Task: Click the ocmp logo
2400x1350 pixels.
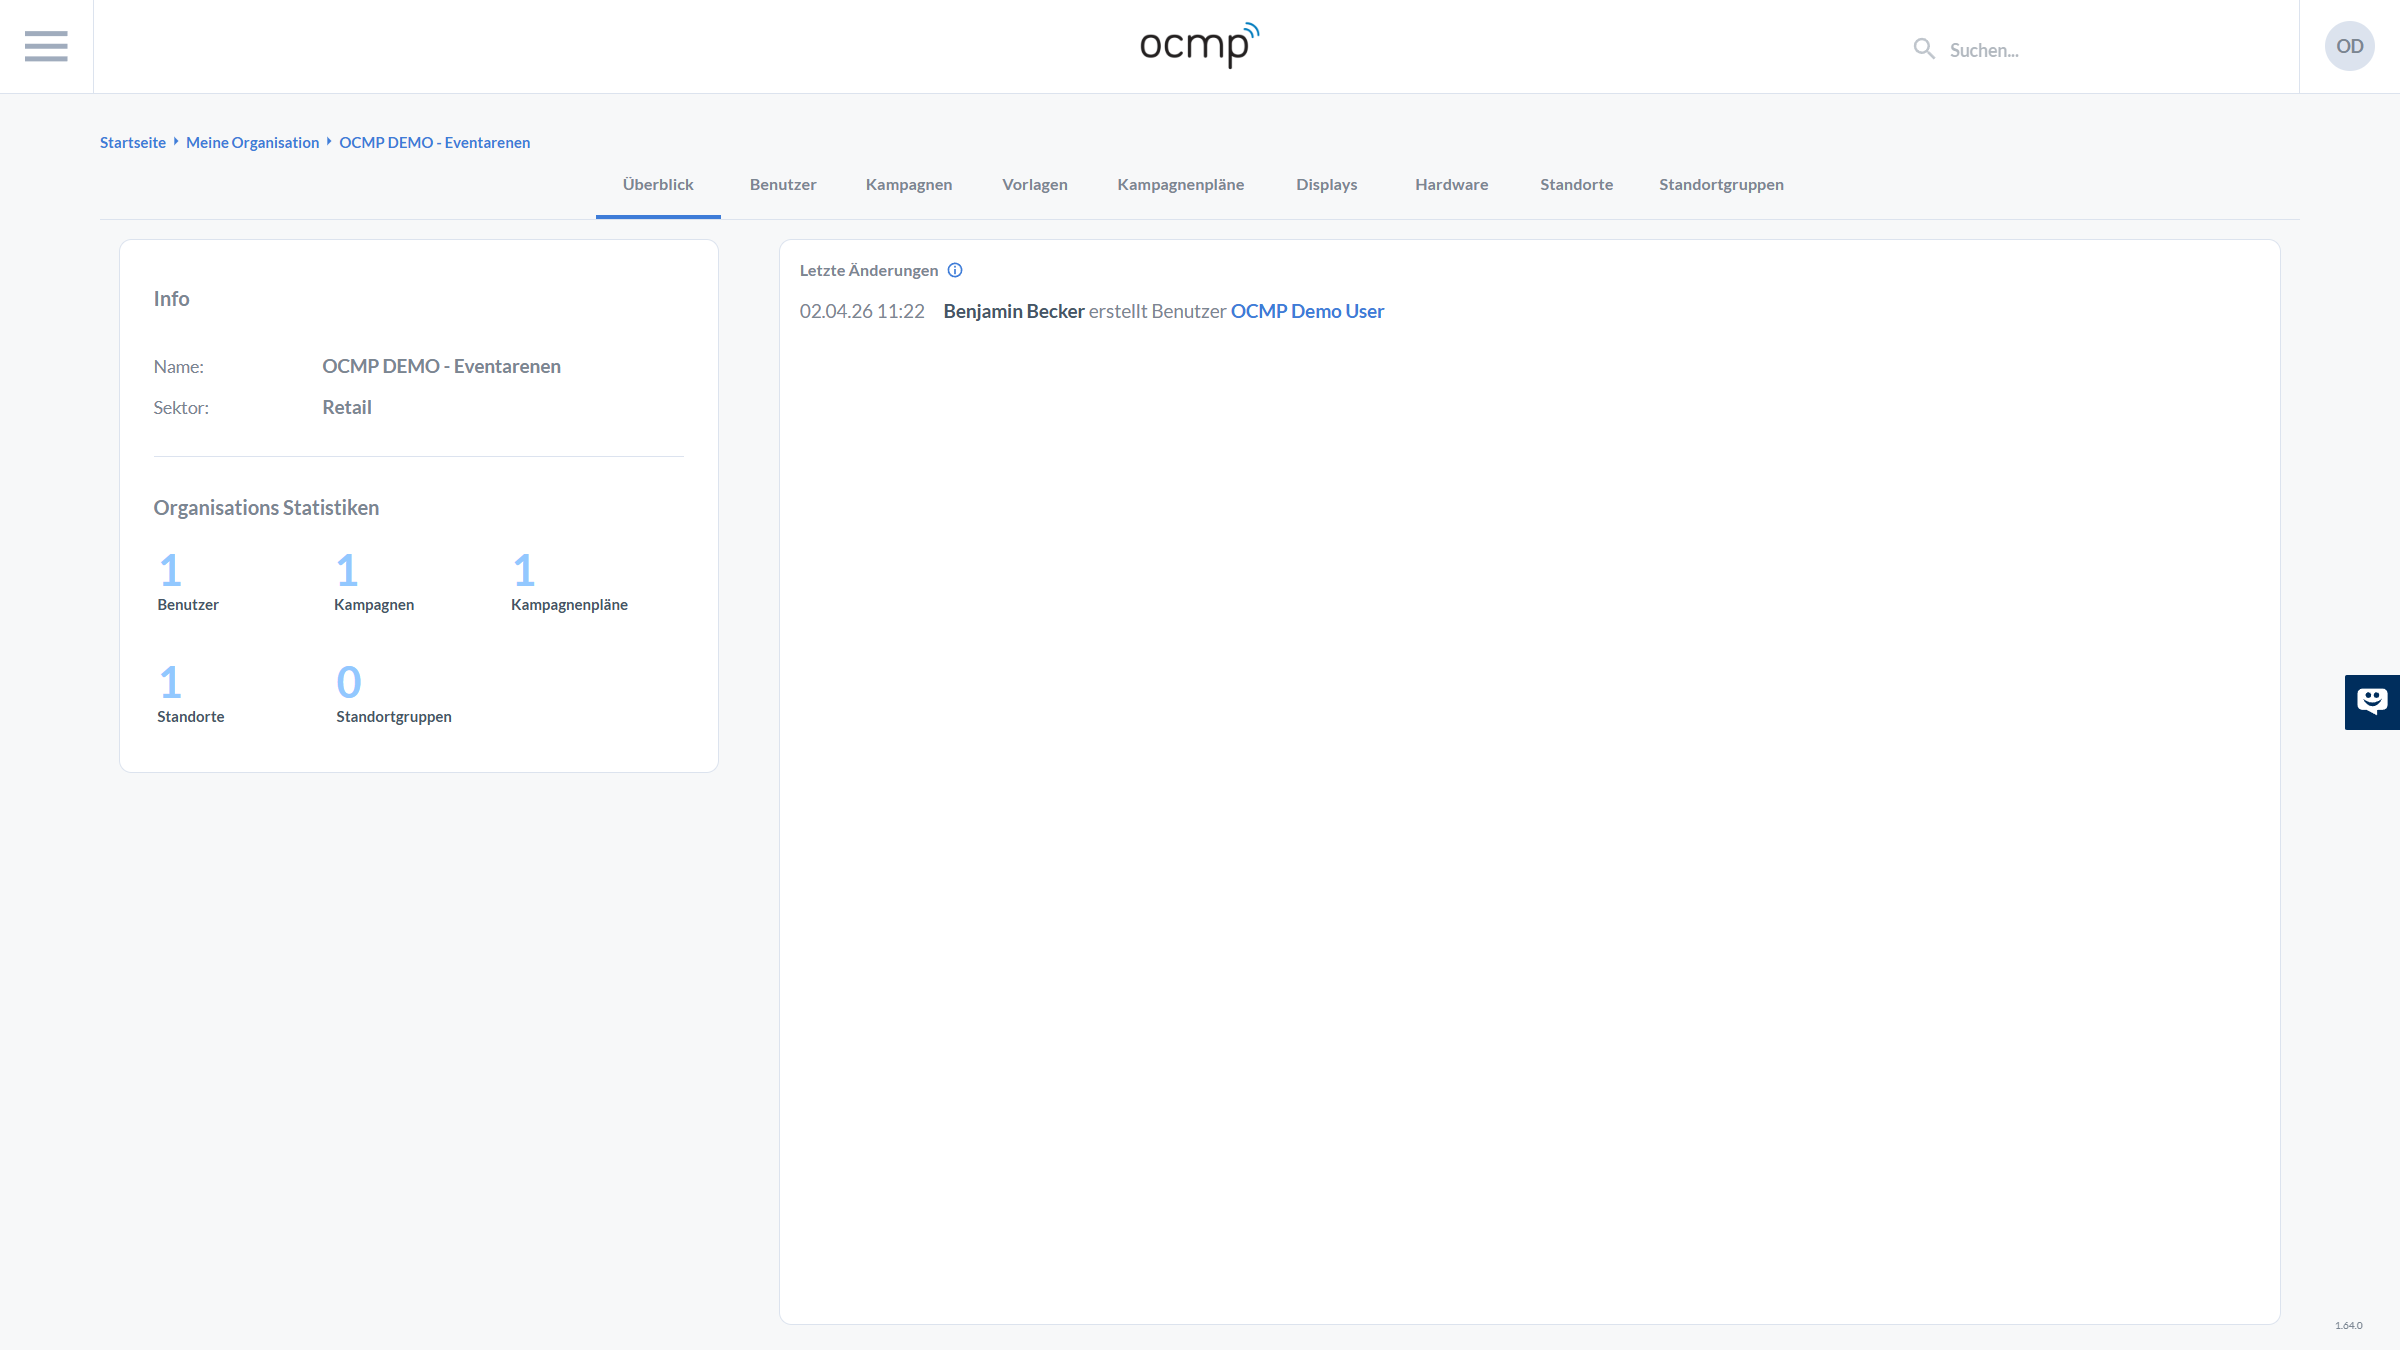Action: 1198,45
